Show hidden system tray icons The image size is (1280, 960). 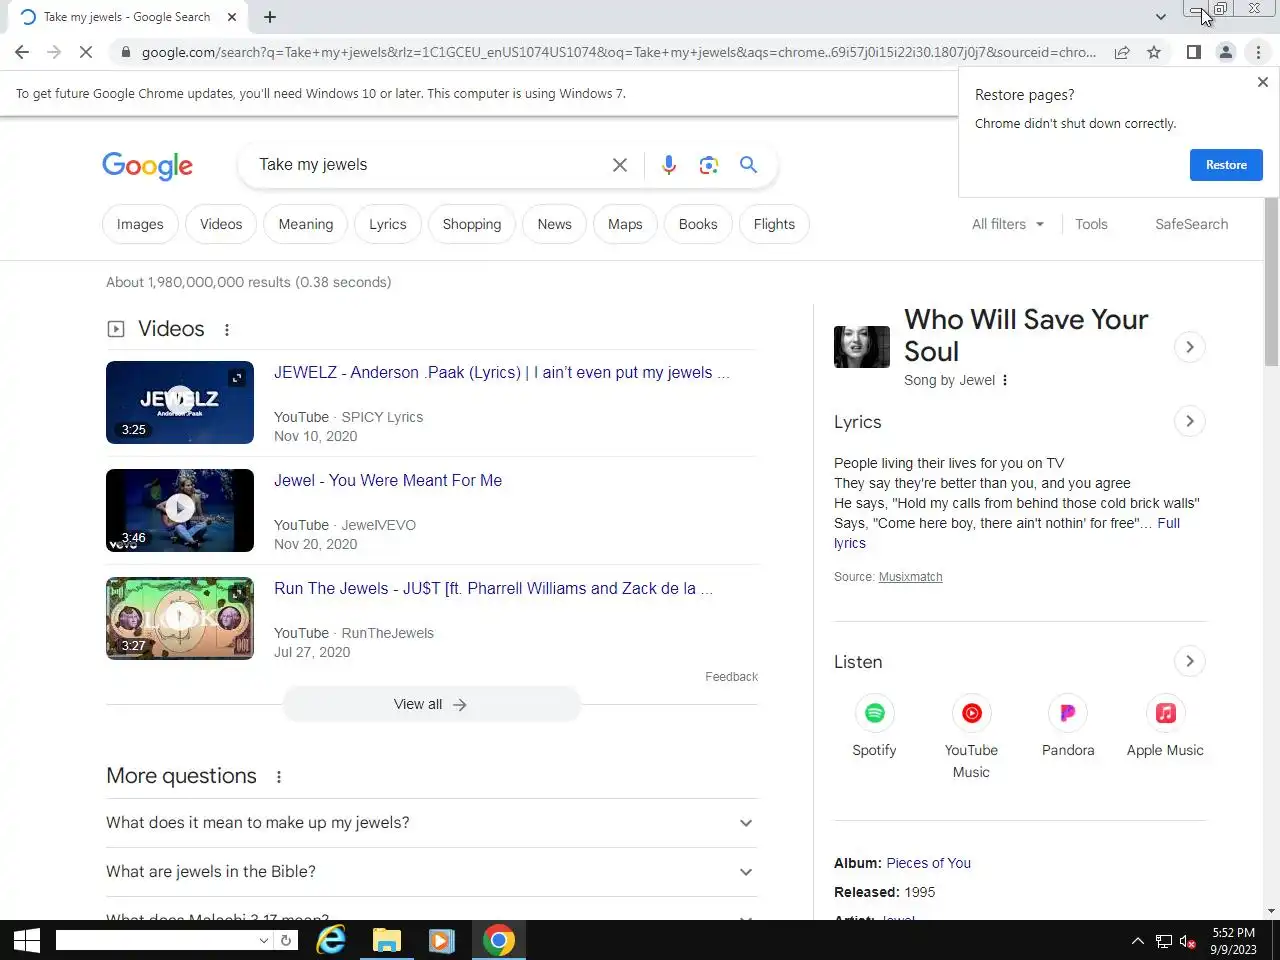[1137, 941]
